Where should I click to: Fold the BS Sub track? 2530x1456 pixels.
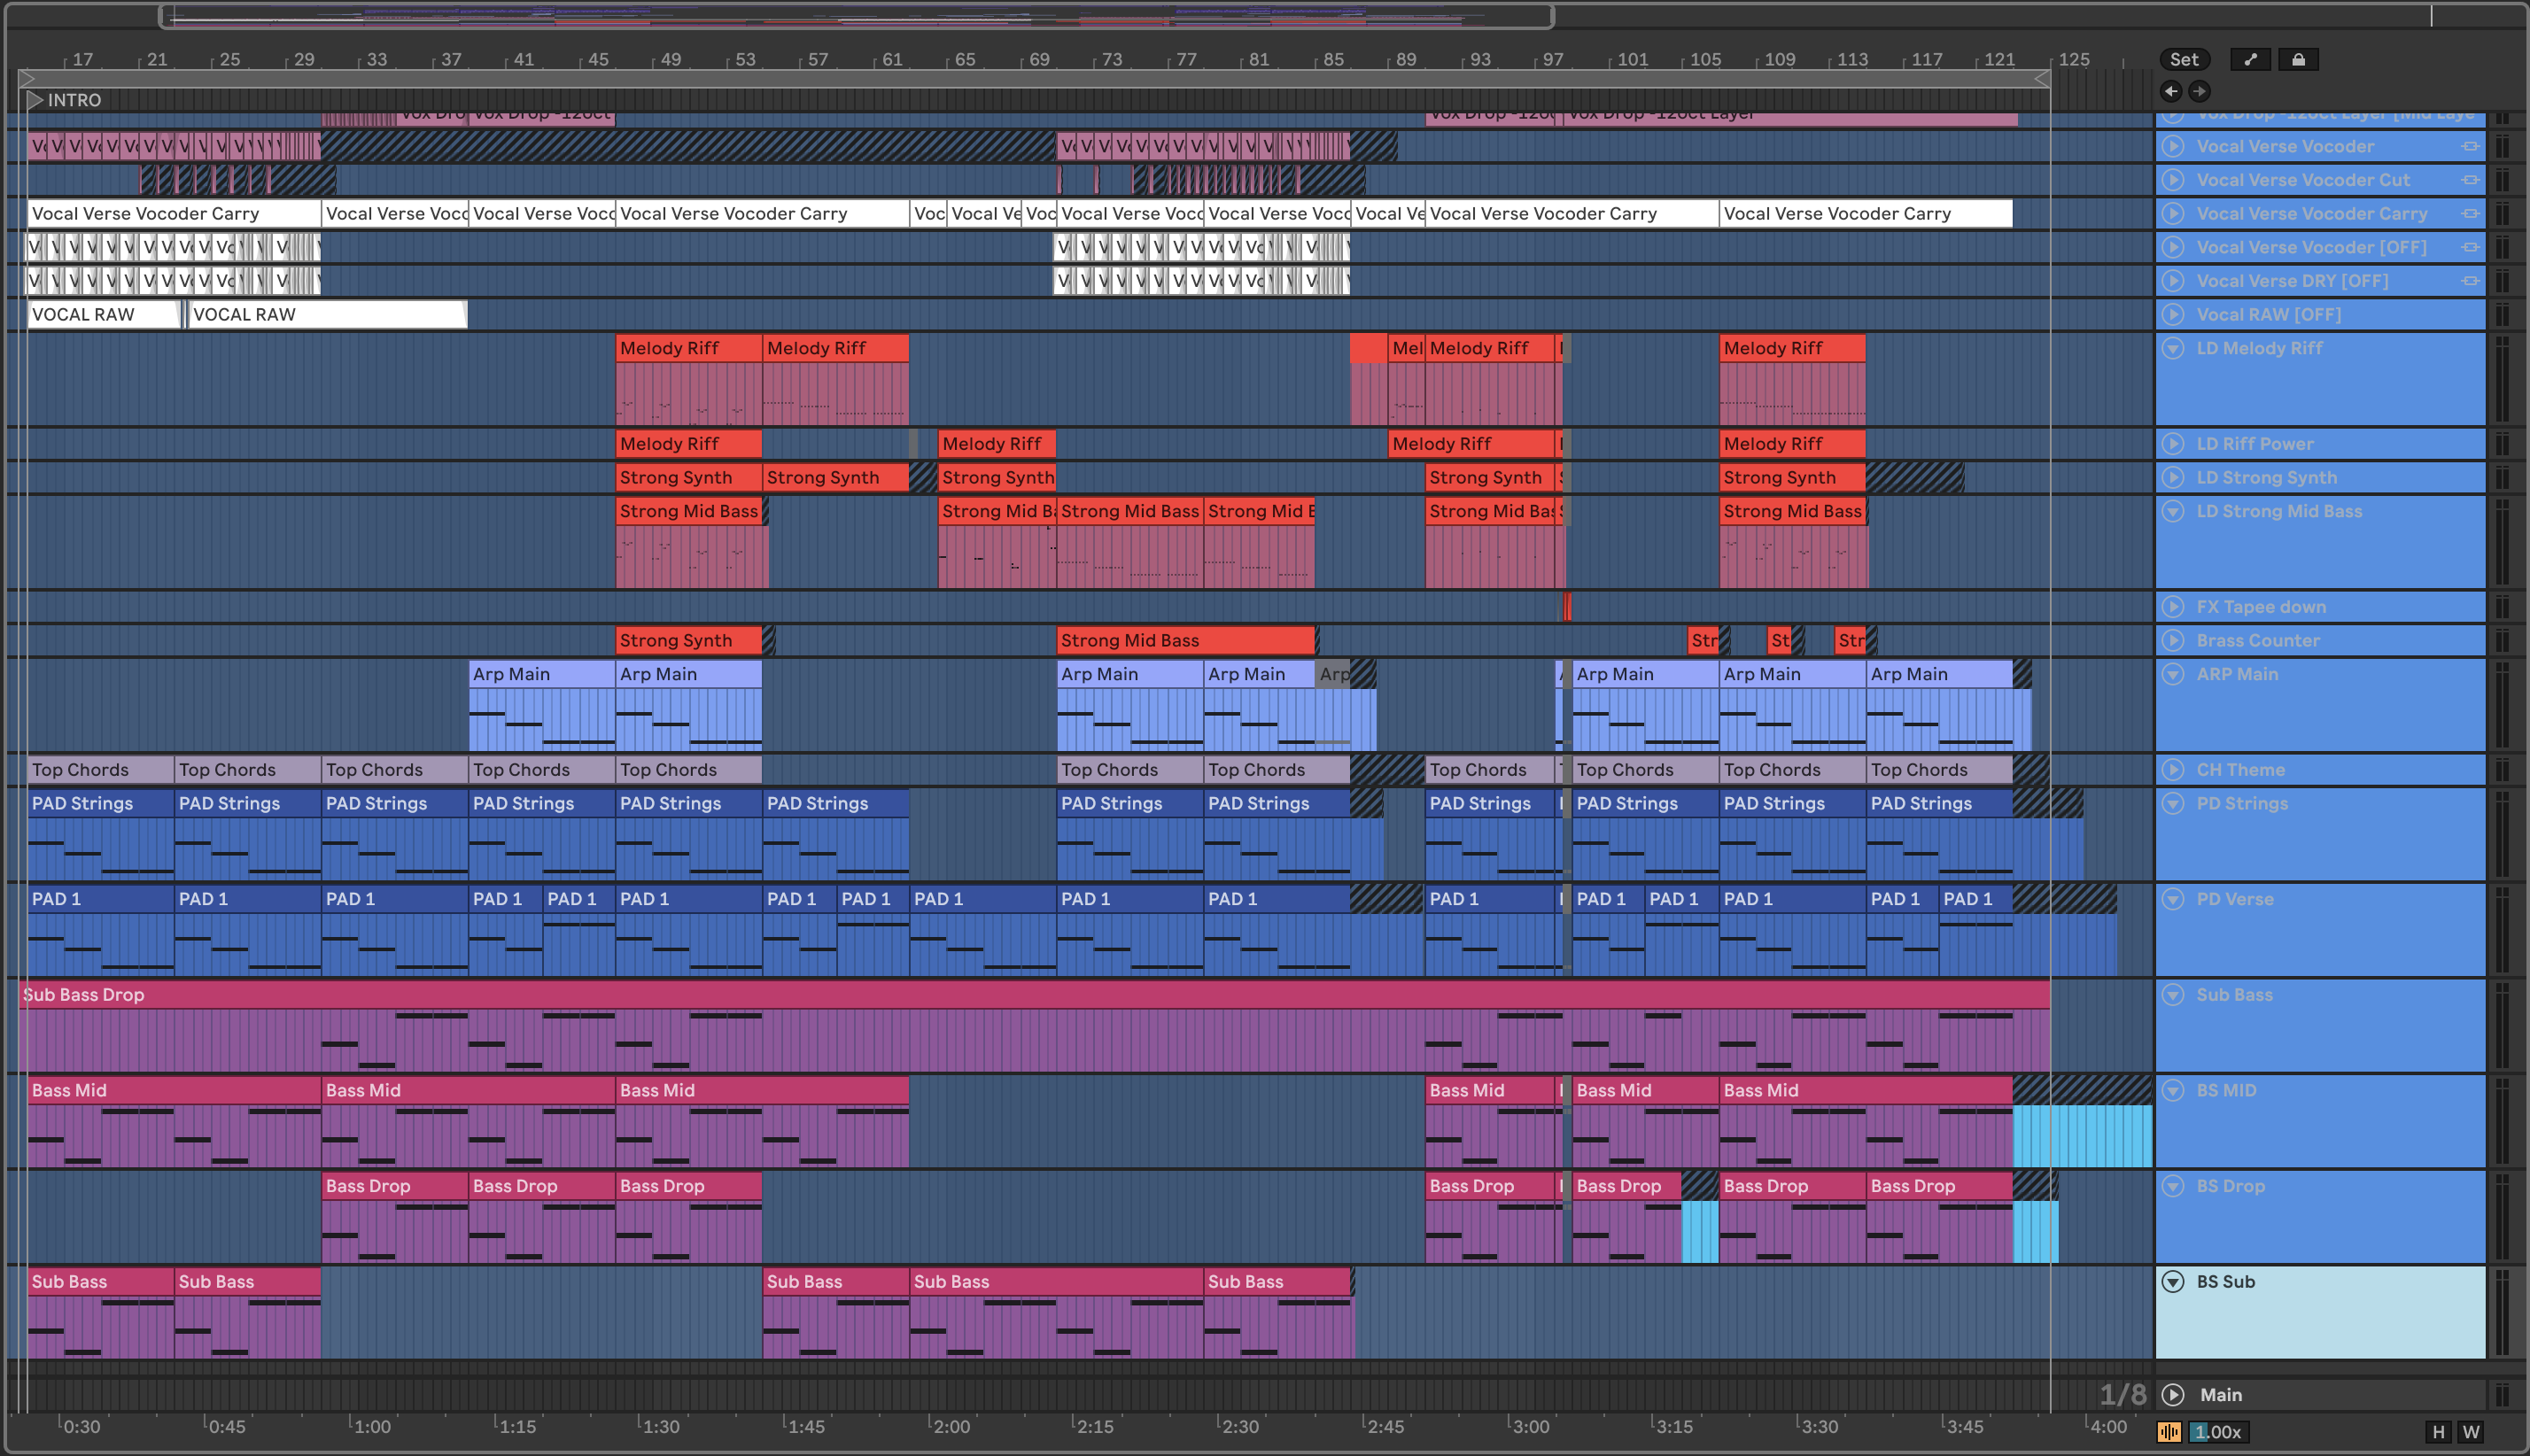point(2173,1282)
